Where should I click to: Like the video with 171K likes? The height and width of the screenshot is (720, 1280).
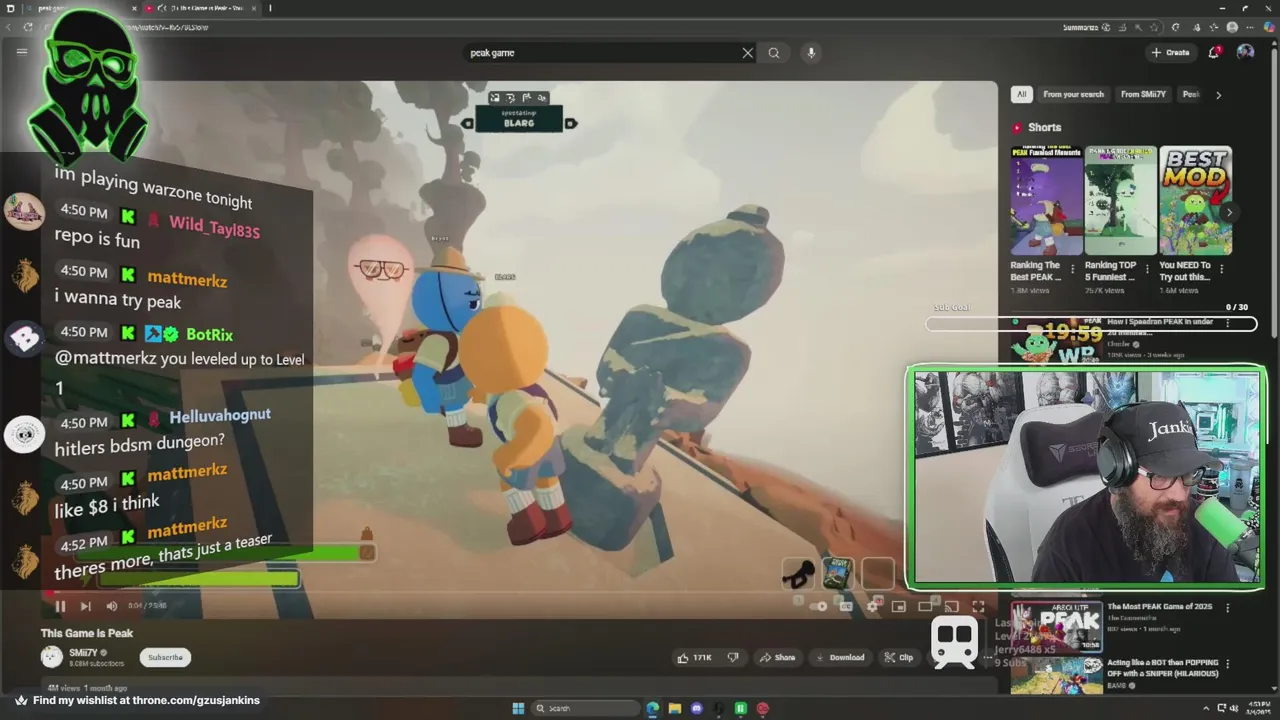pyautogui.click(x=695, y=657)
